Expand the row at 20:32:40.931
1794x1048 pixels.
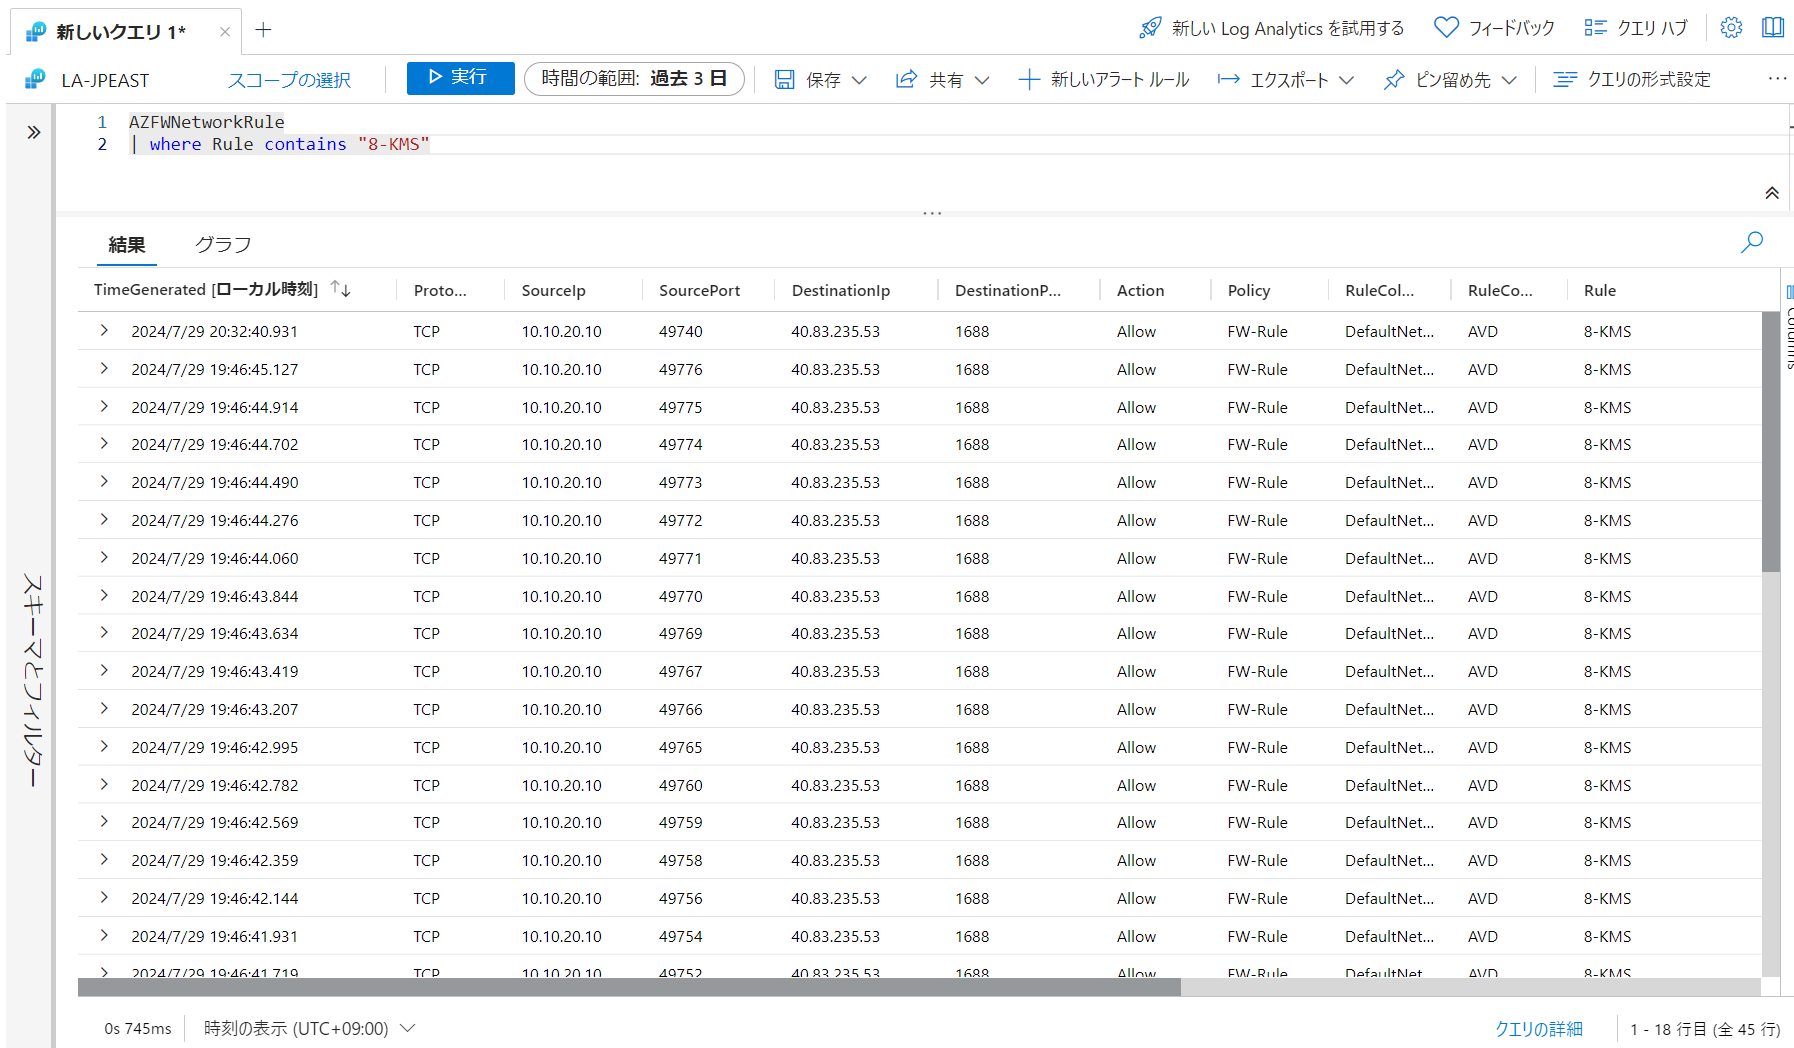104,330
